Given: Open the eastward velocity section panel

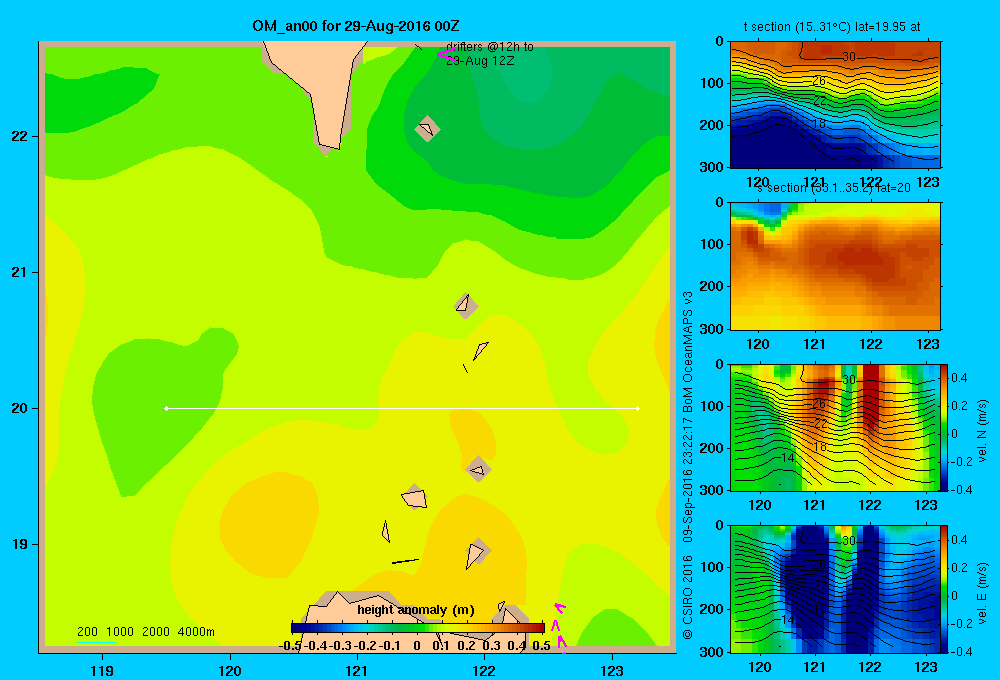Looking at the screenshot, I should pos(835,589).
